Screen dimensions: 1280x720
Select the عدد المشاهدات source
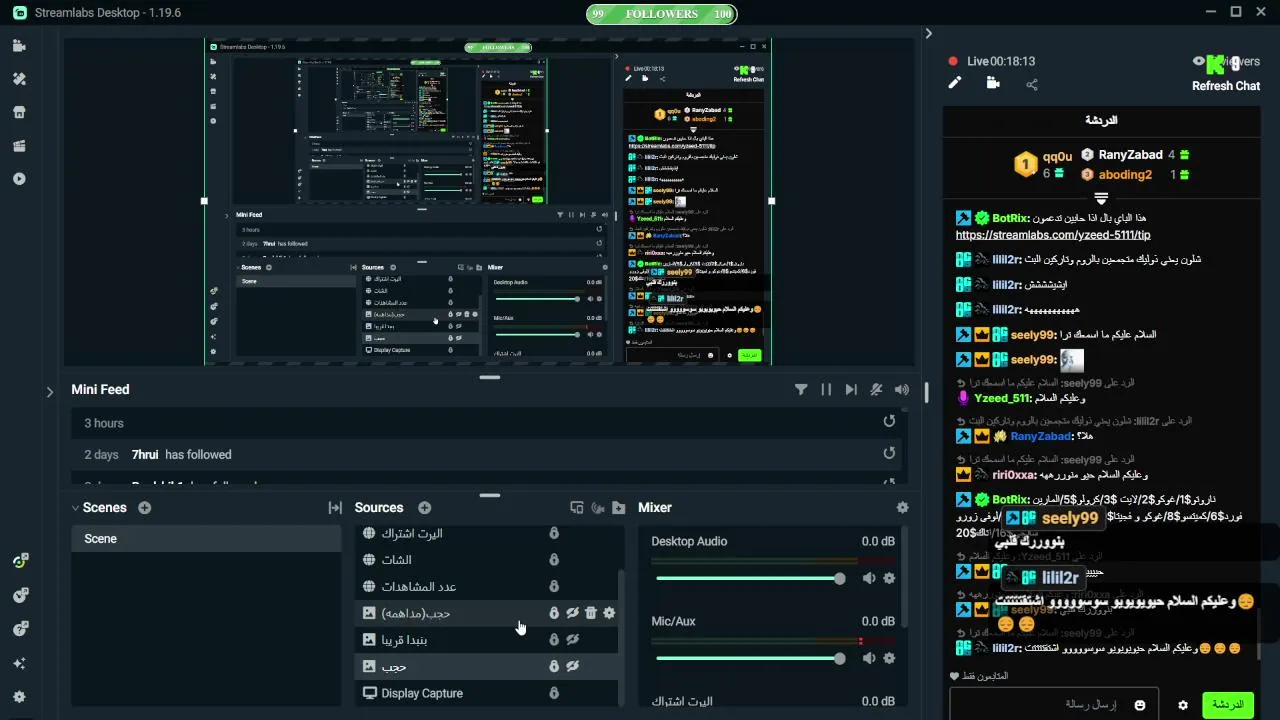click(x=487, y=586)
